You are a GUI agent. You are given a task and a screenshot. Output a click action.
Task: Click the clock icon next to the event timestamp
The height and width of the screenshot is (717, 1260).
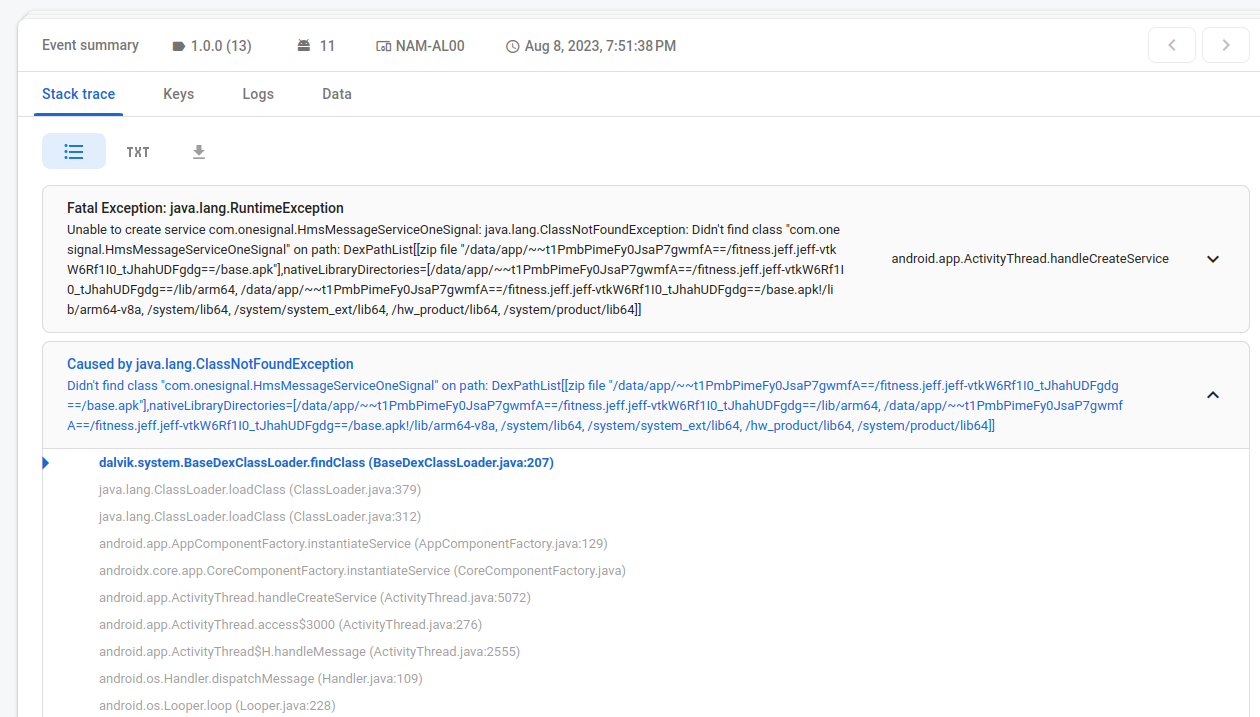(511, 45)
